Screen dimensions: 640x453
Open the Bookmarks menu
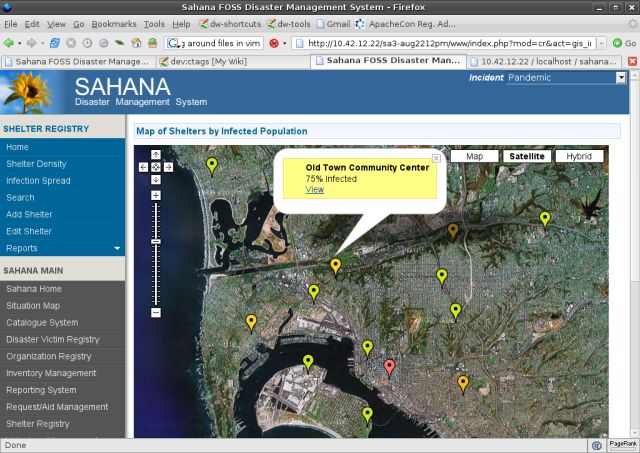coord(113,23)
